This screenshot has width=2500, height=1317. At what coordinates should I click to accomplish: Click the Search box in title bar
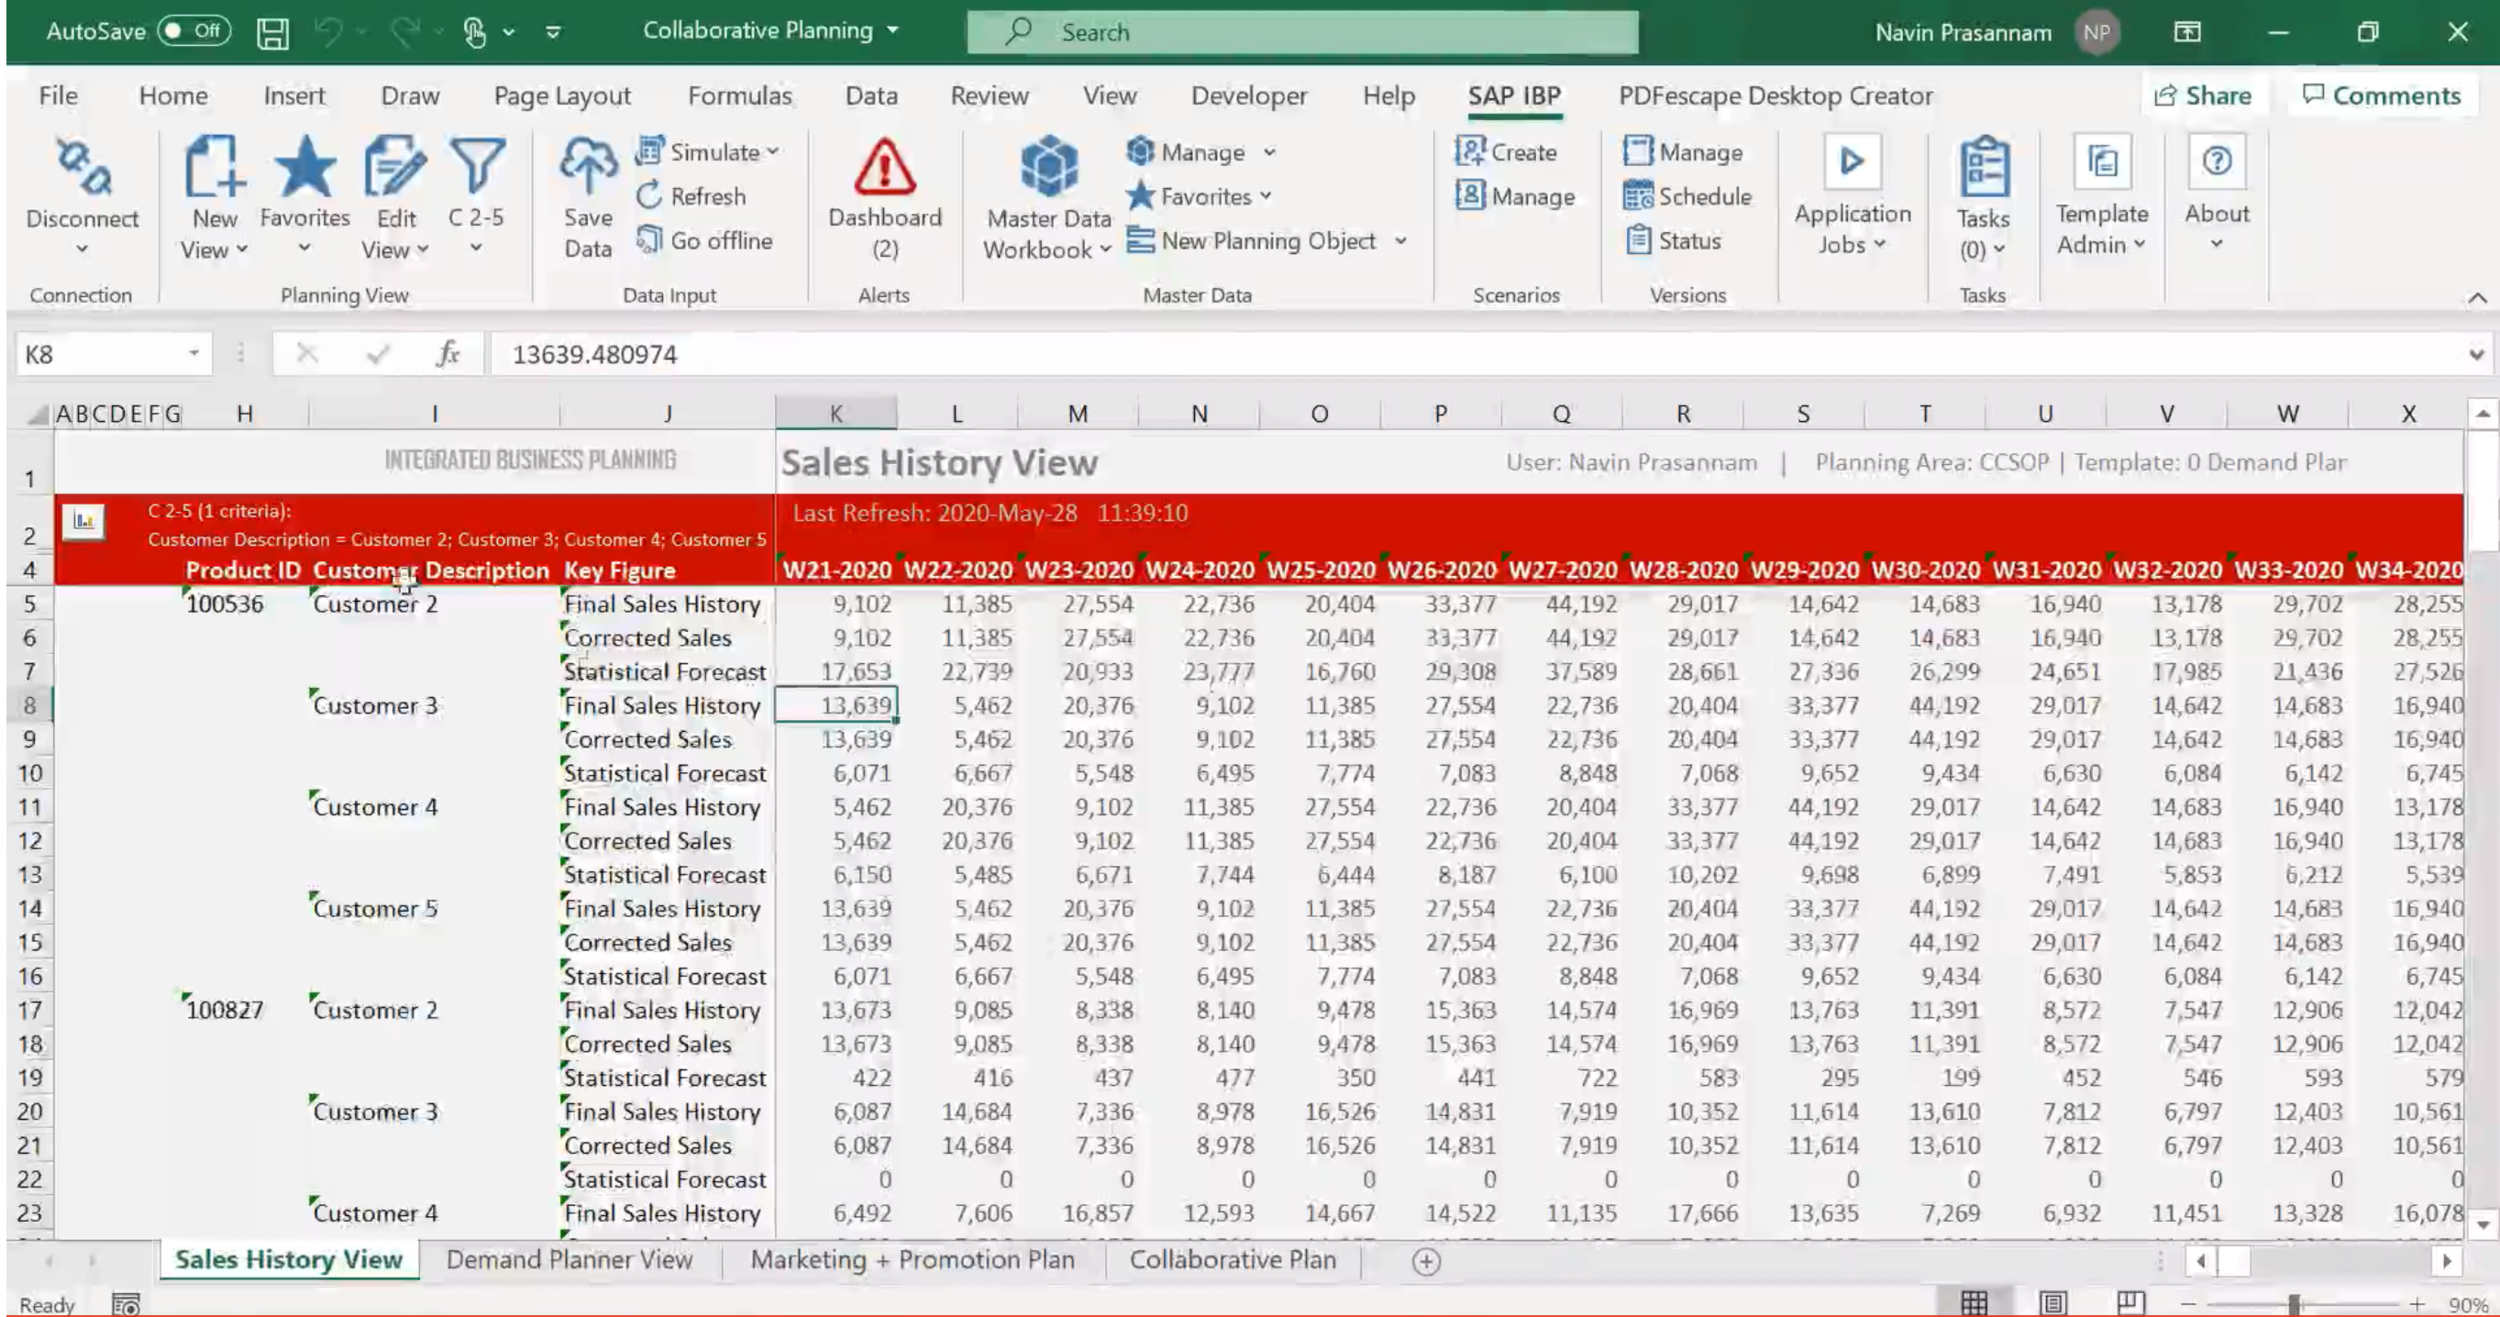click(x=1300, y=31)
